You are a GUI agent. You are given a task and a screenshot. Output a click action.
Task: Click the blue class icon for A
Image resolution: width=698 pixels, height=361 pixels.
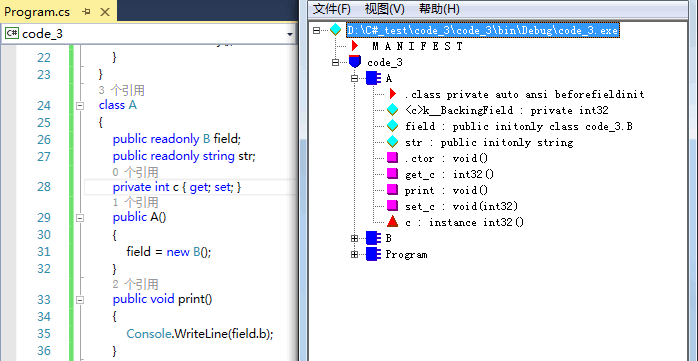[373, 78]
